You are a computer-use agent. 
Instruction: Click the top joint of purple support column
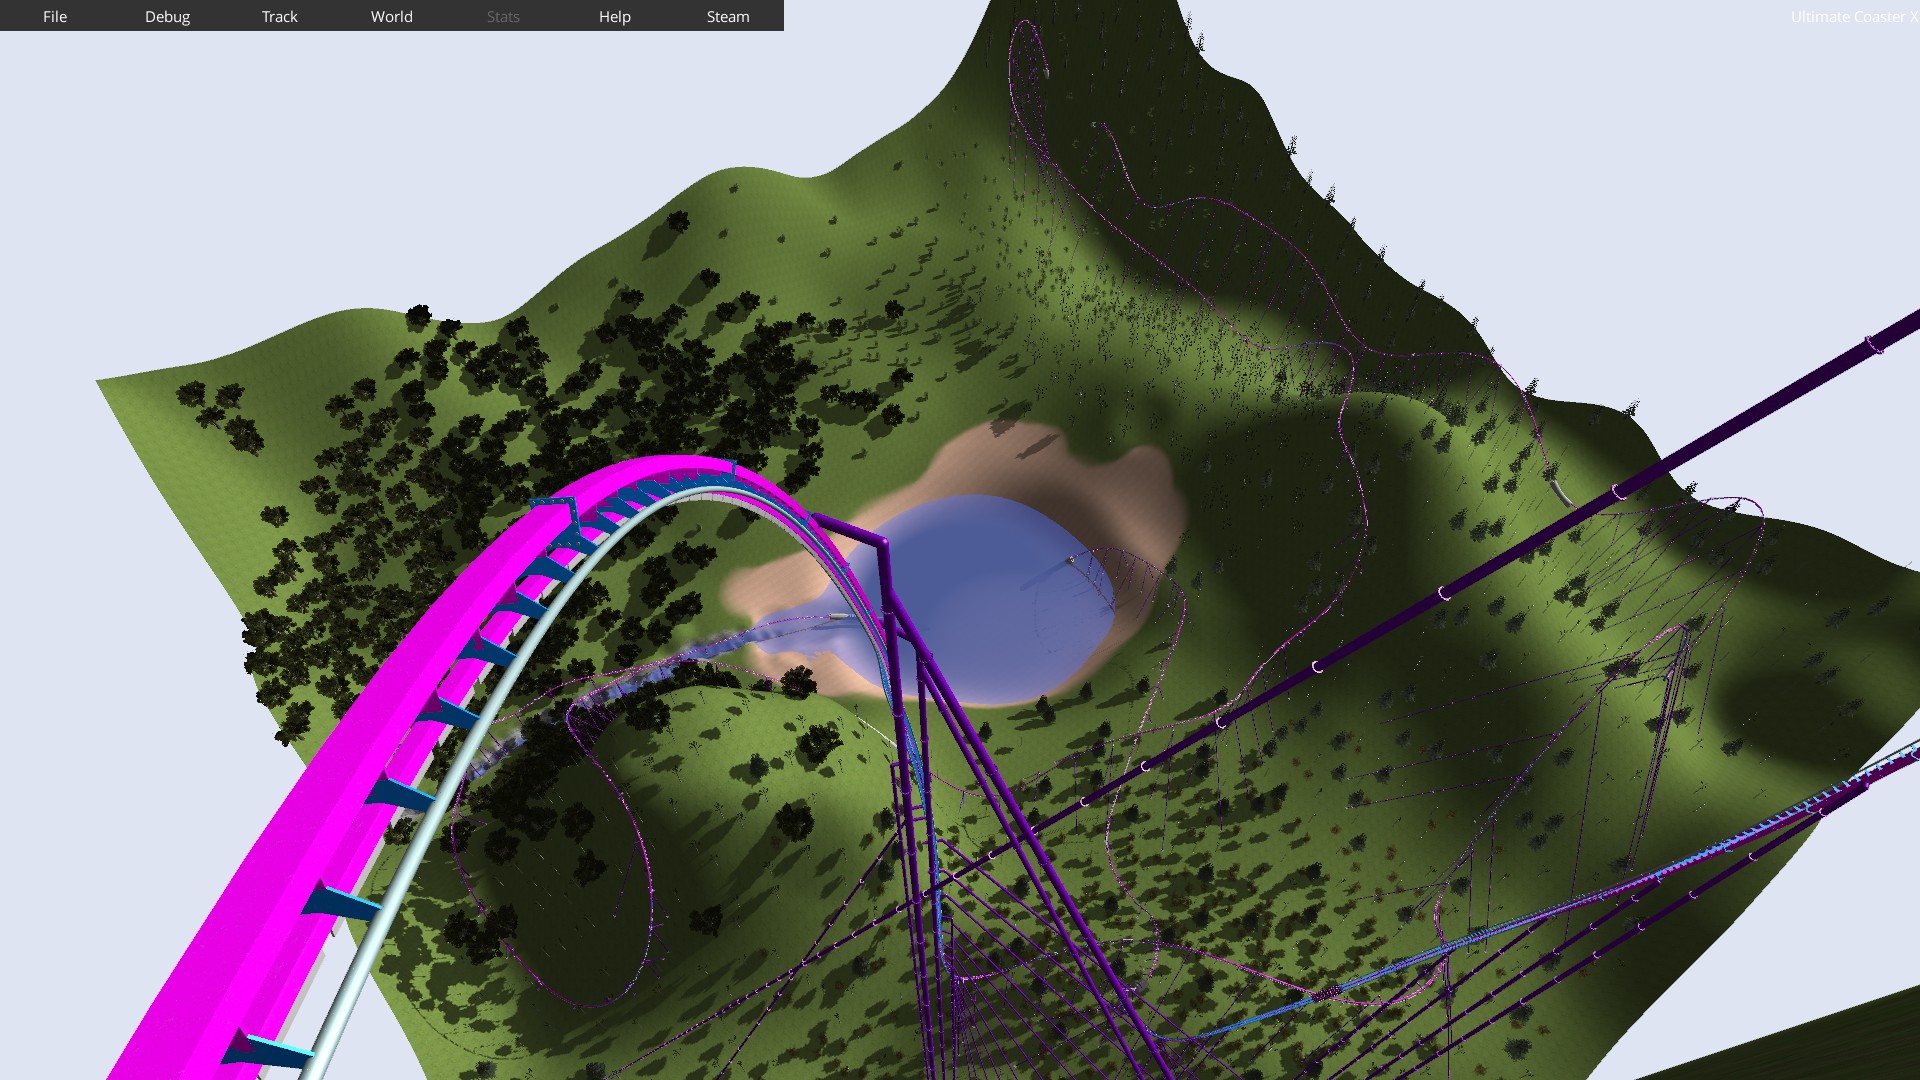click(883, 543)
